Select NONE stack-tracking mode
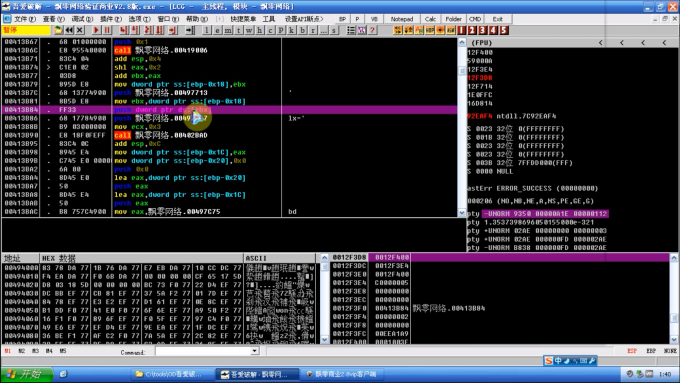 [x=670, y=351]
